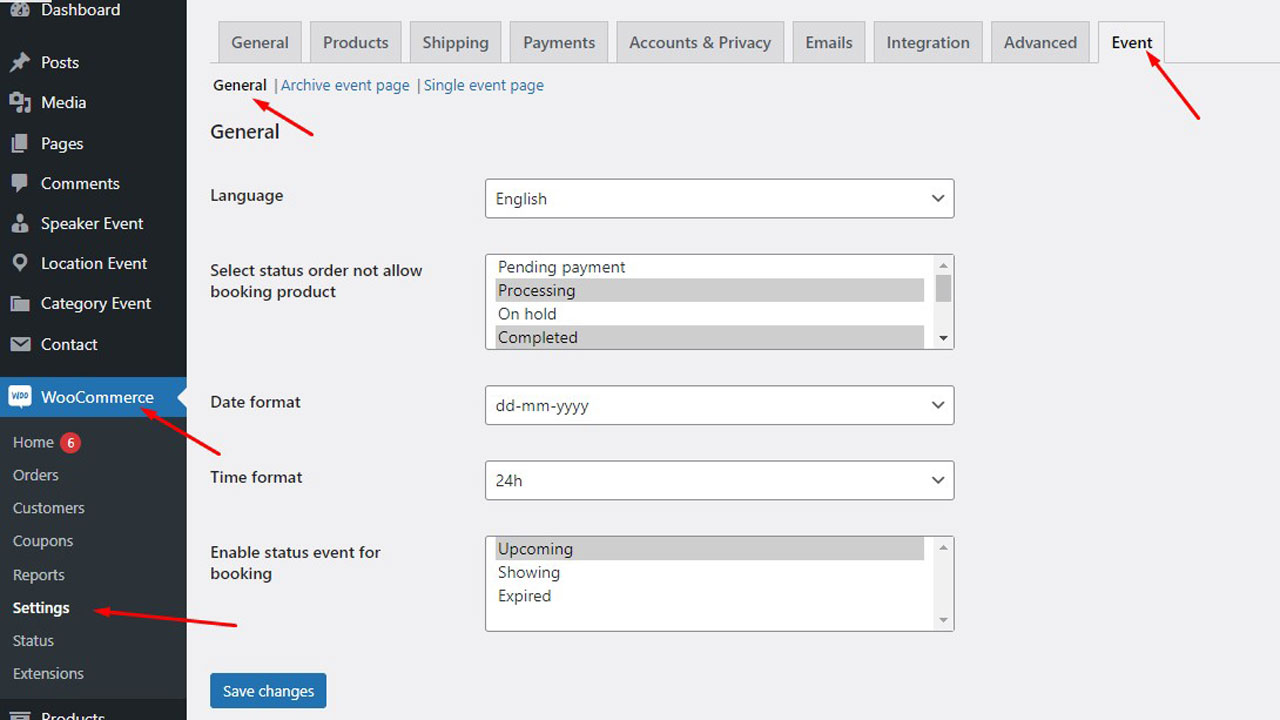The width and height of the screenshot is (1280, 720).
Task: Click the Location Event map pin icon
Action: 20,263
